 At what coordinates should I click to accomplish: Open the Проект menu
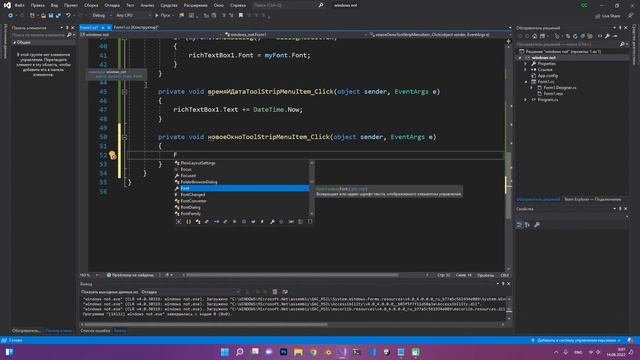[x=71, y=5]
